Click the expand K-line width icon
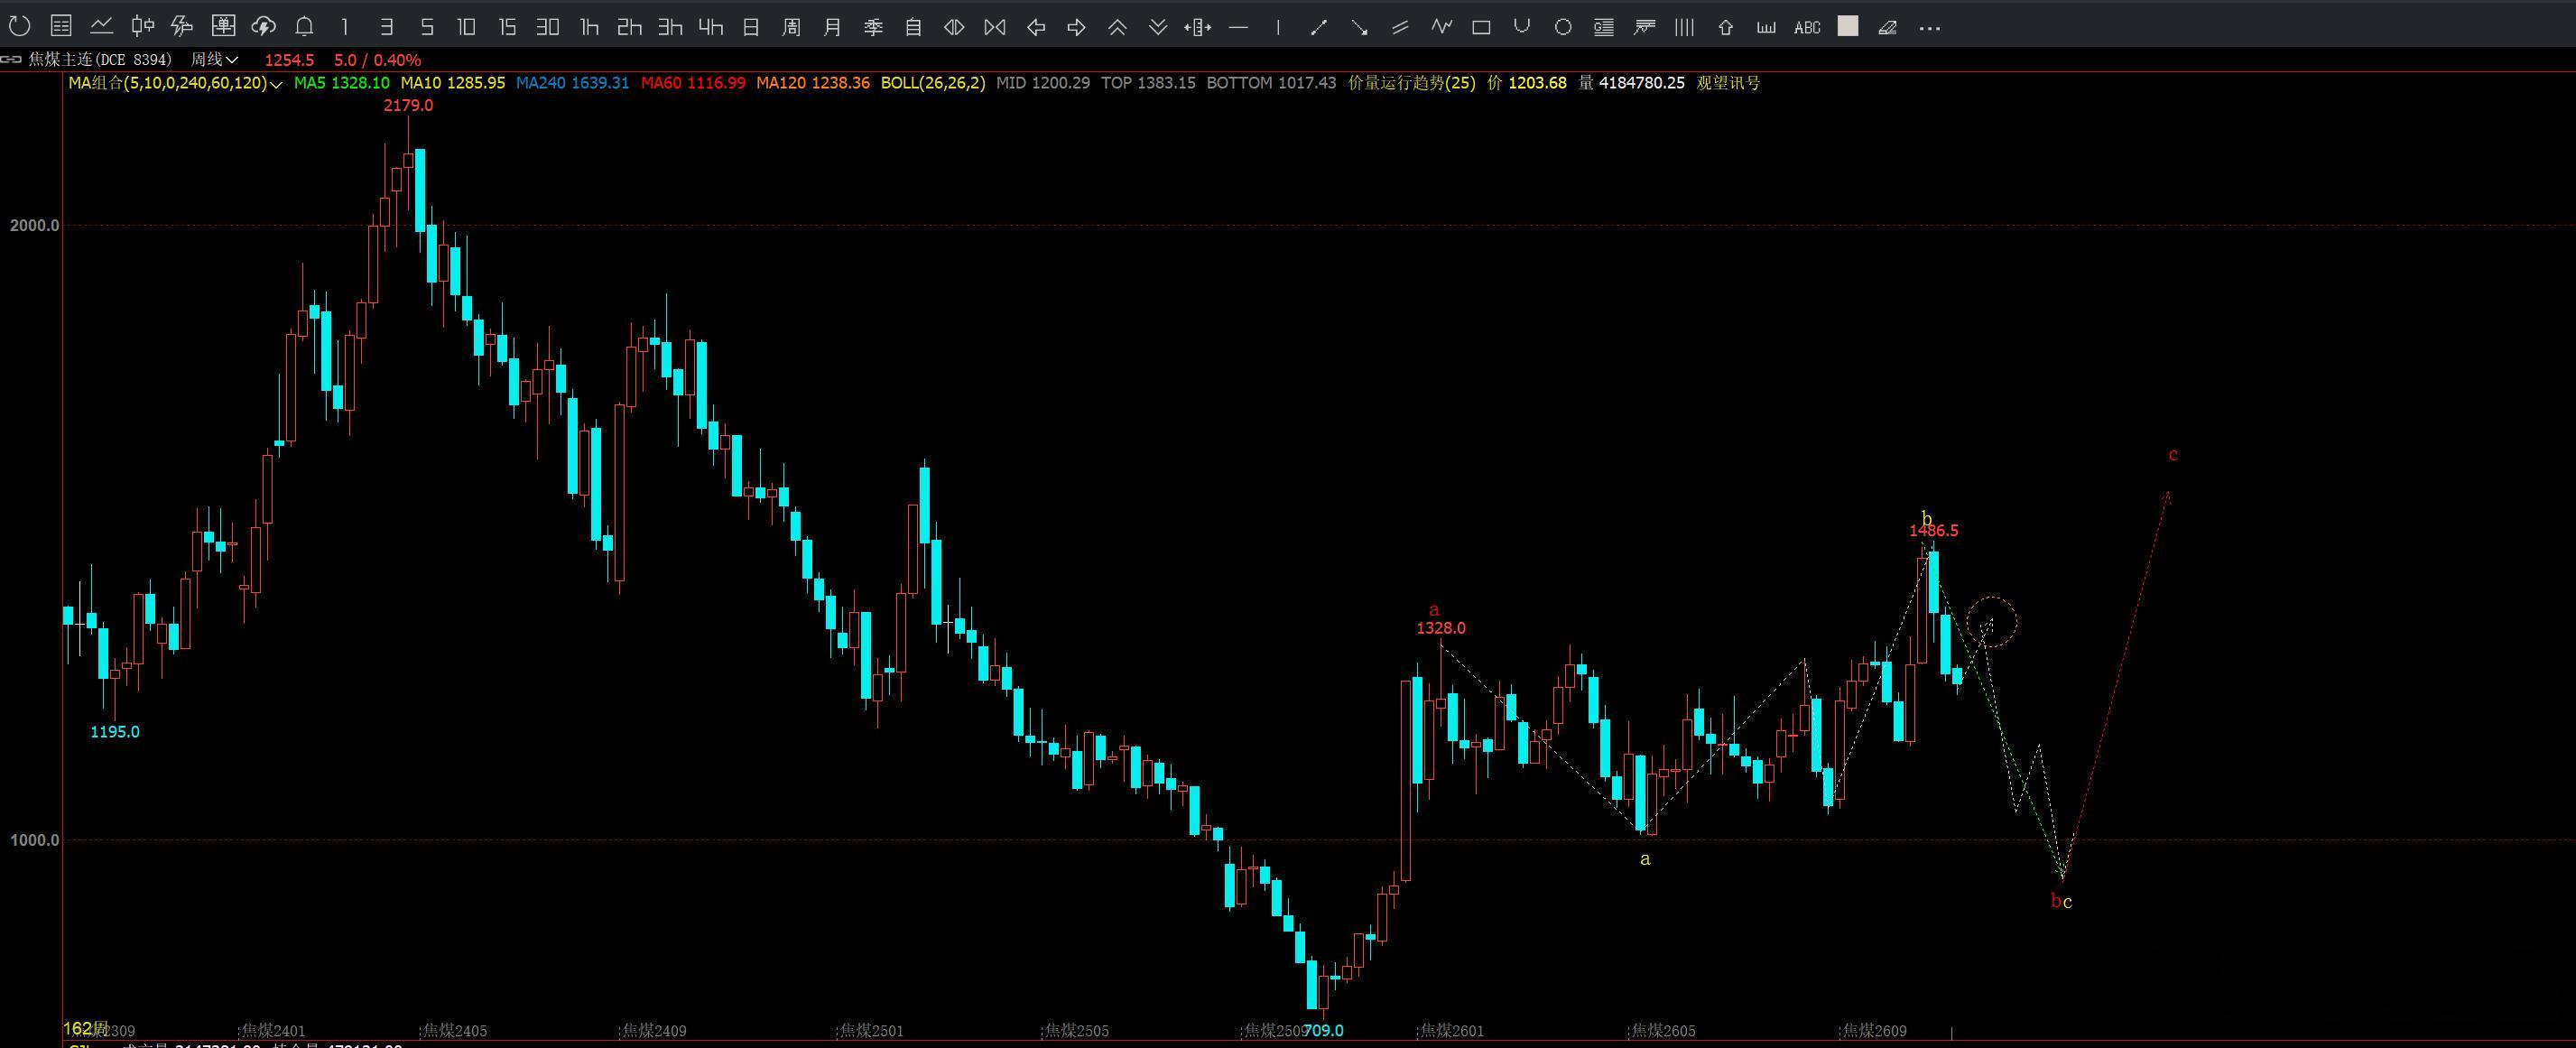 [954, 27]
